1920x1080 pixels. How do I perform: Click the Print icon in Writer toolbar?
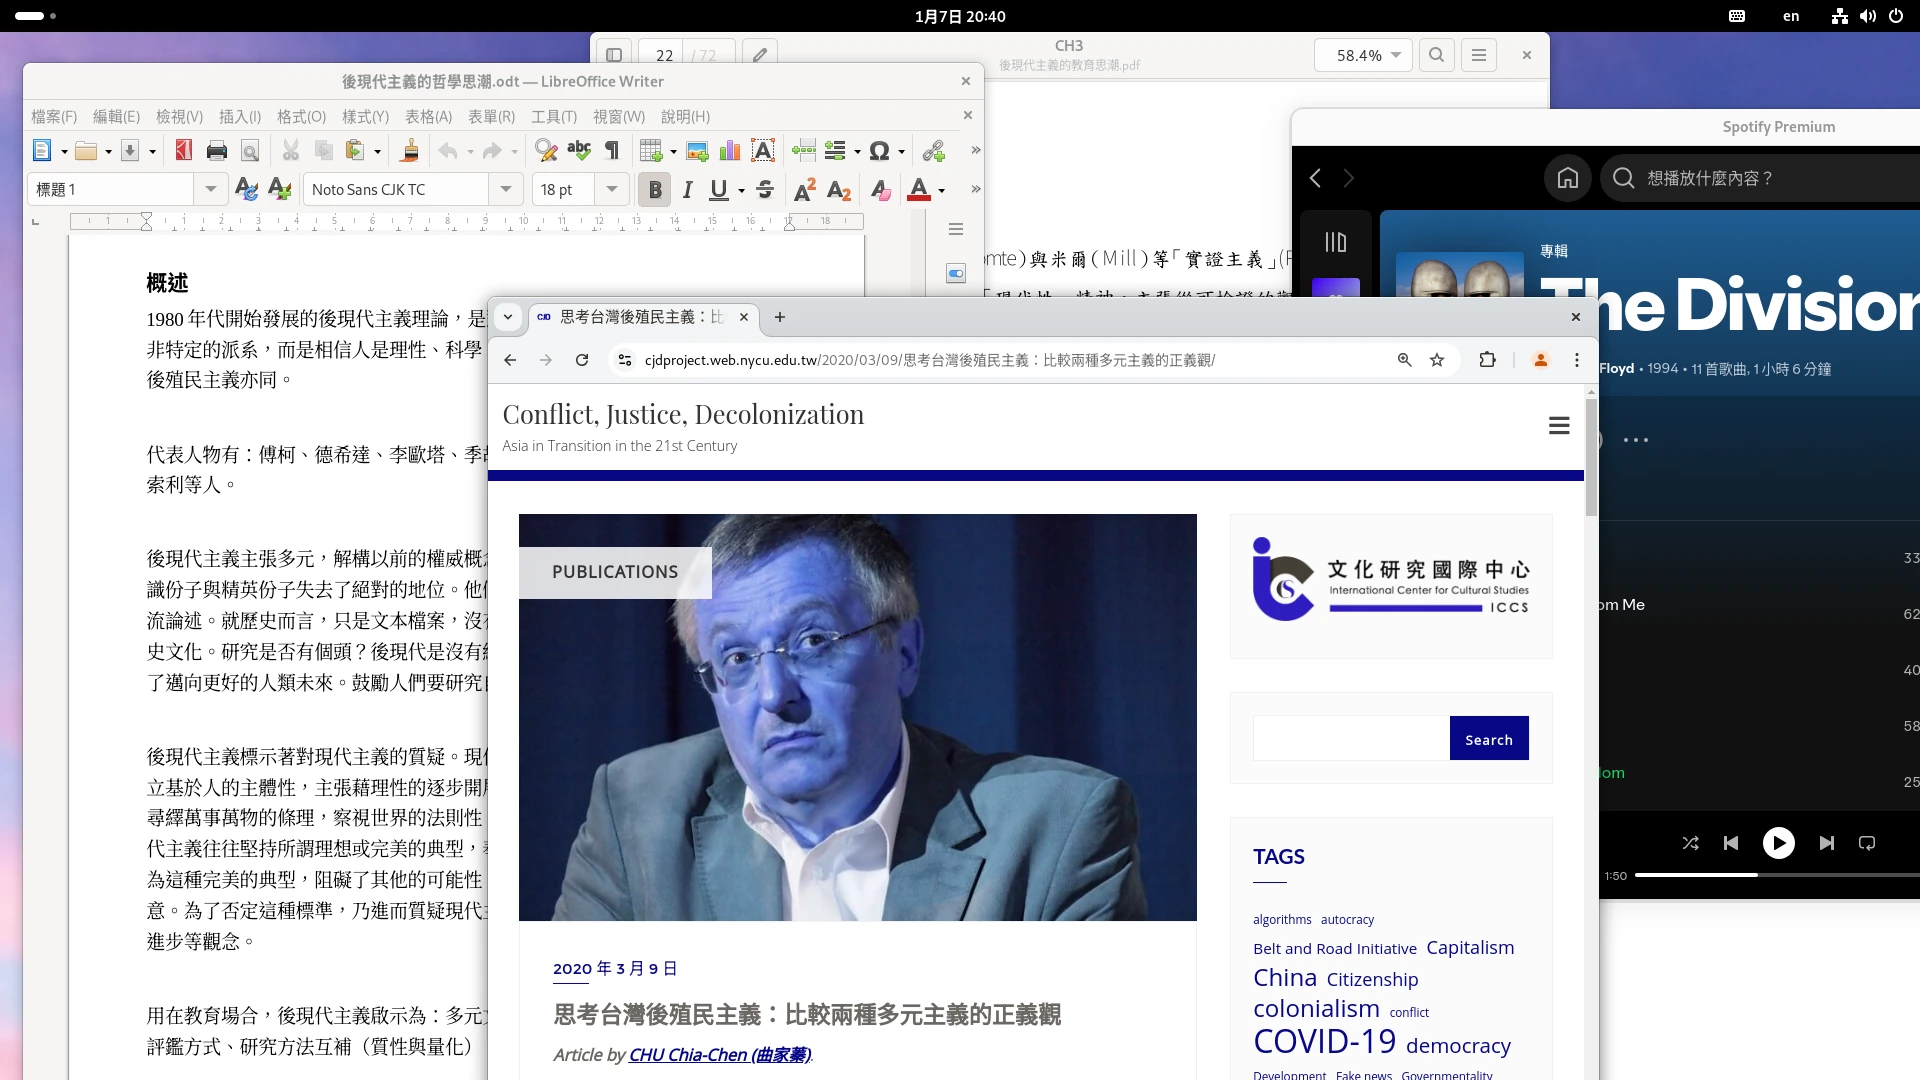(216, 151)
